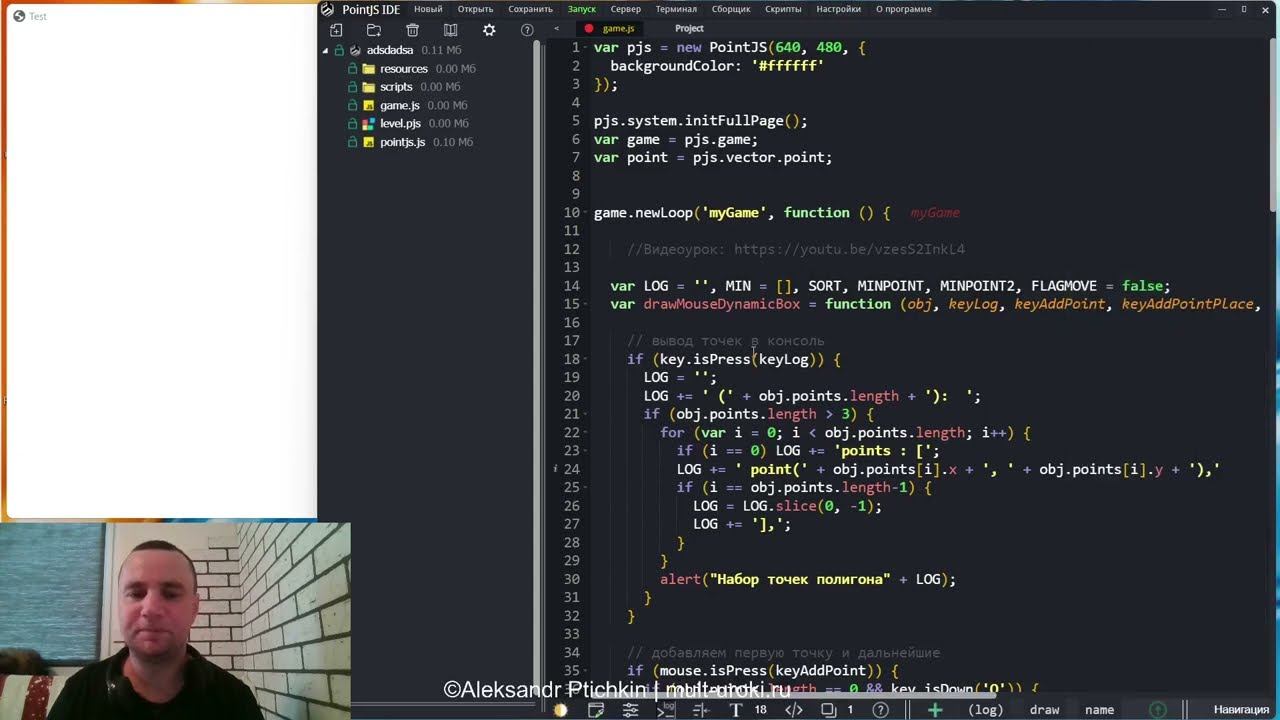
Task: Open level.pjs in the file tree
Action: 400,124
